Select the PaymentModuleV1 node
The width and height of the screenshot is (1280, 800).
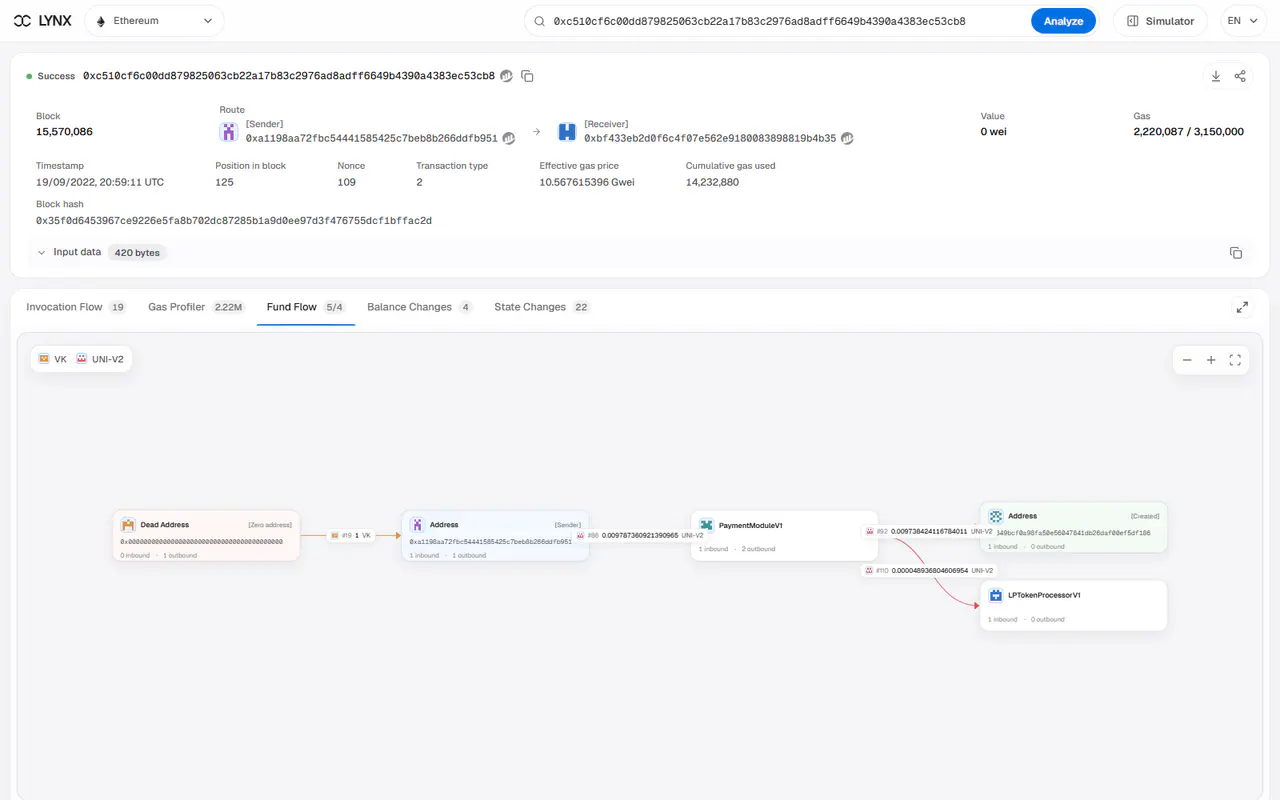point(784,536)
